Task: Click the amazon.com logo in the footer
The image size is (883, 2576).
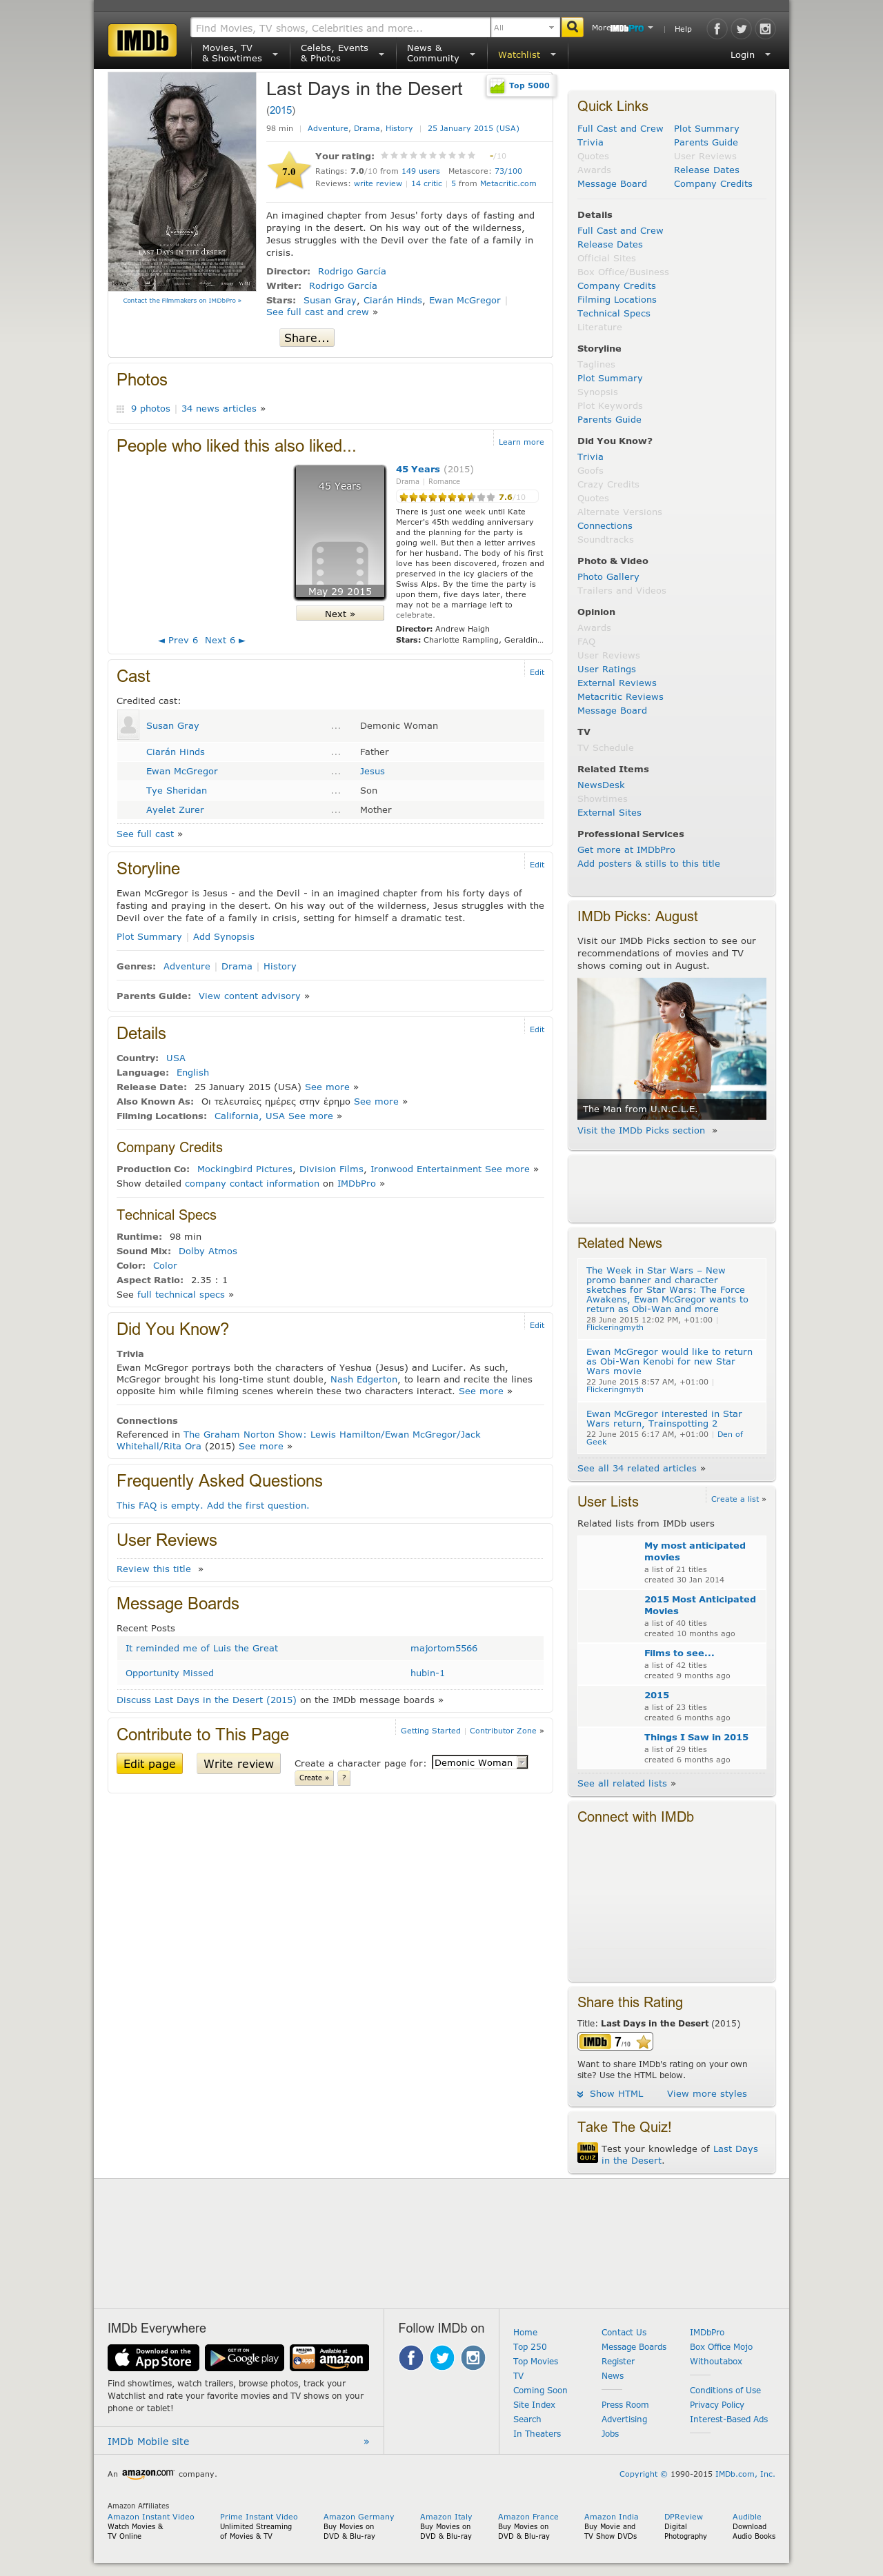Action: [148, 2473]
